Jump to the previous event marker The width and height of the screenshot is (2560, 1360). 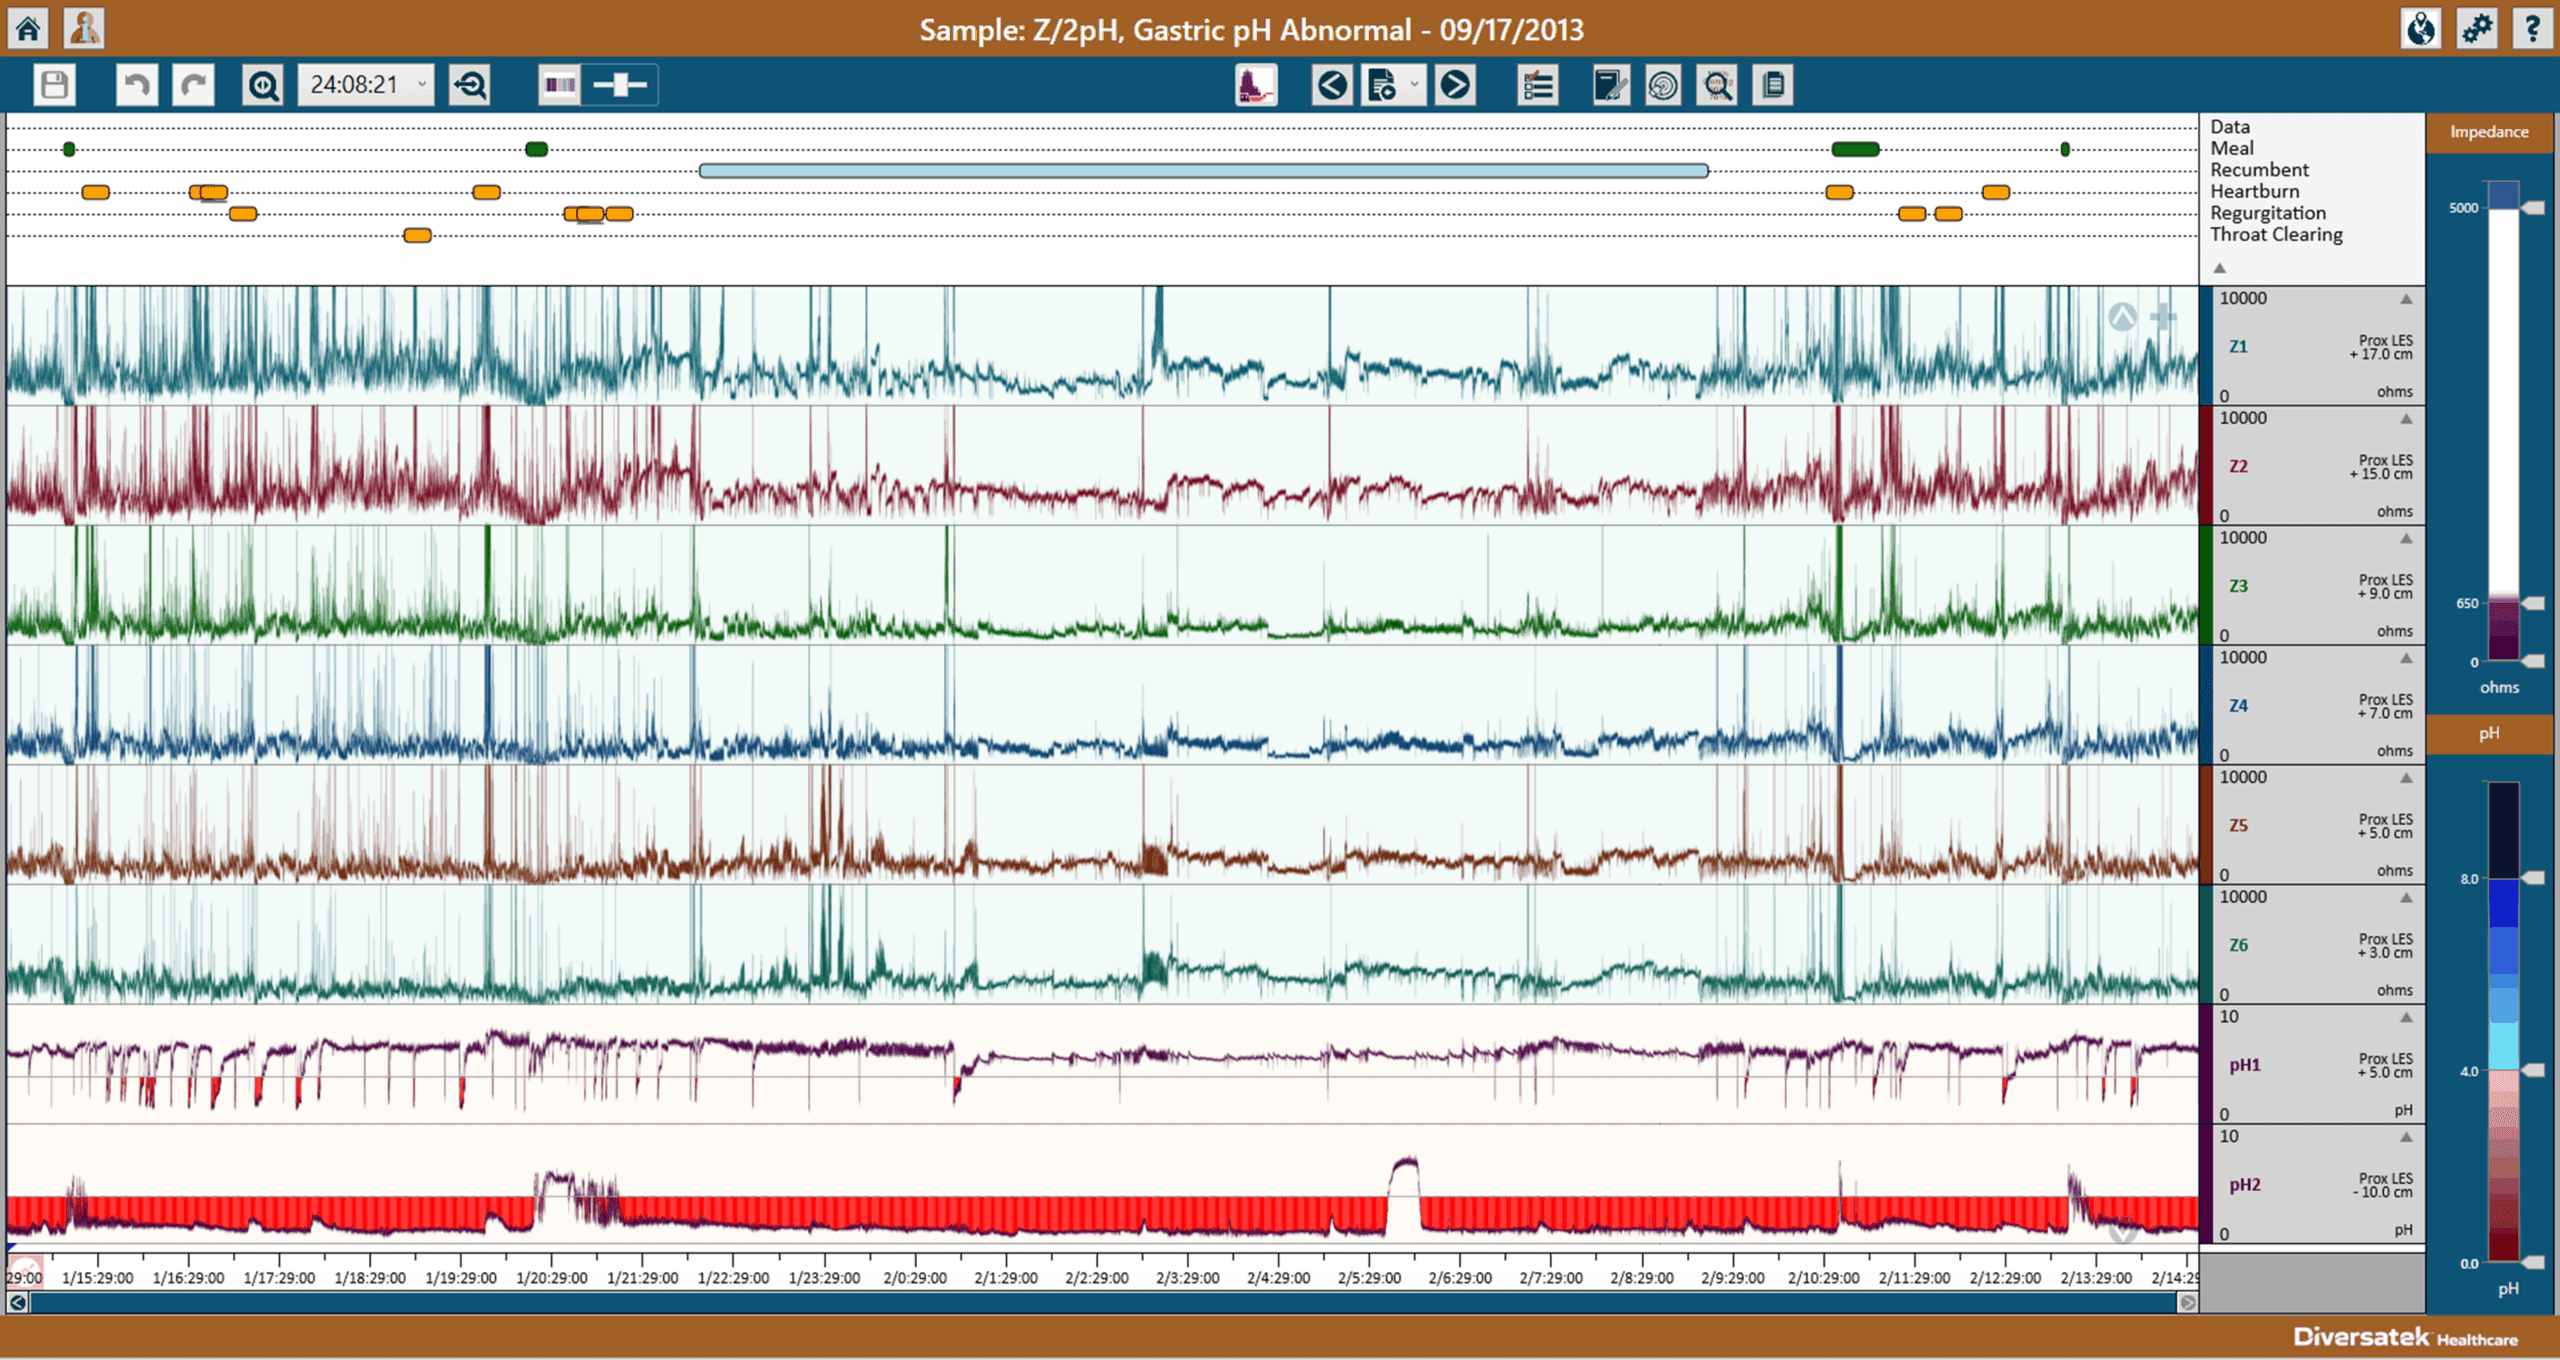[x=1331, y=86]
